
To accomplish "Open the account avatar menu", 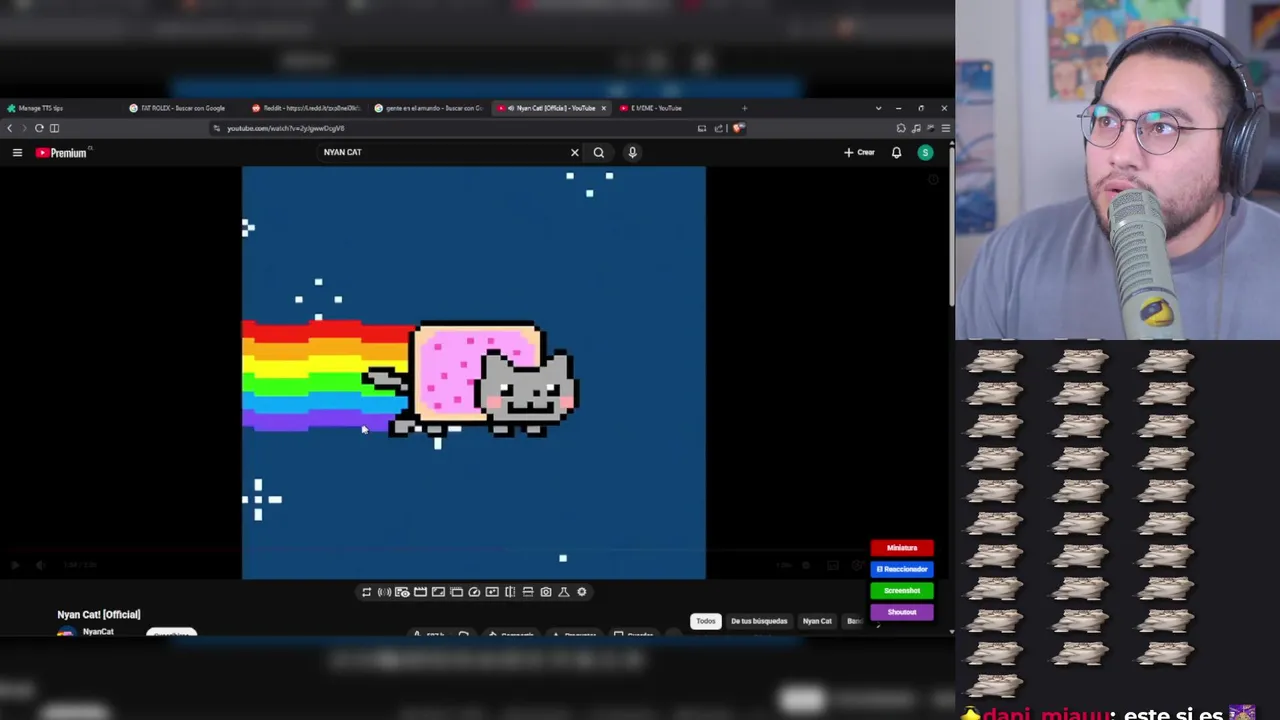I will [x=925, y=153].
